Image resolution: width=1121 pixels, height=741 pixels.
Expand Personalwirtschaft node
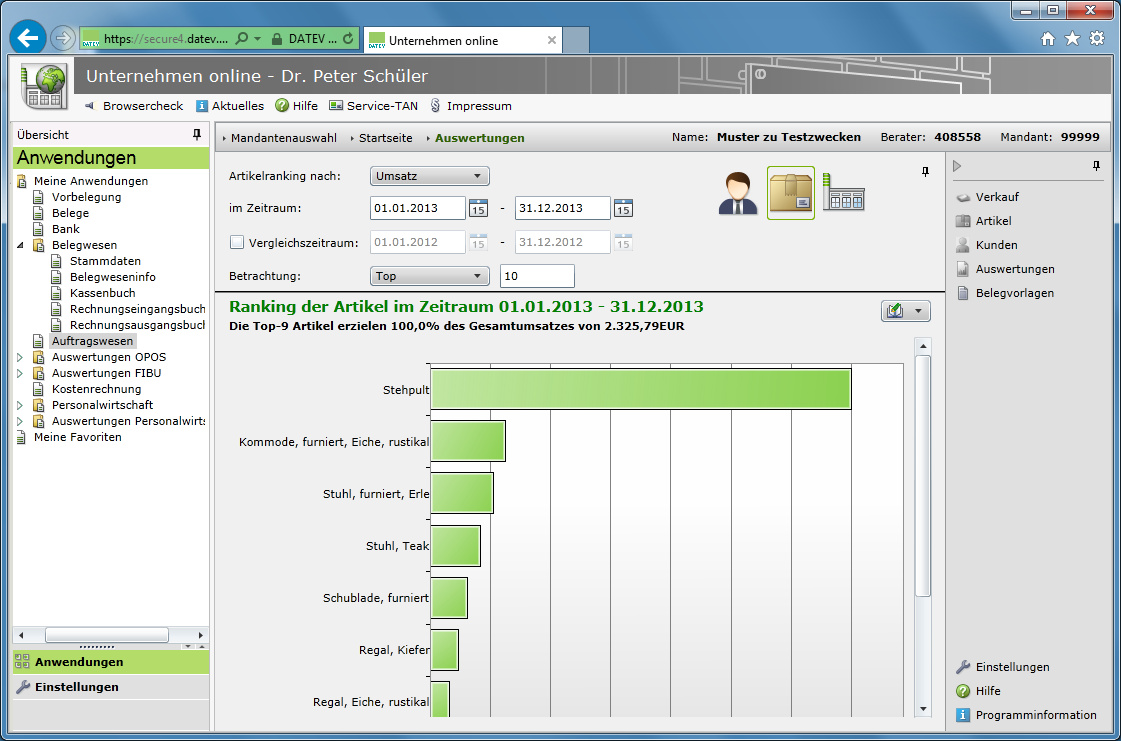(19, 405)
